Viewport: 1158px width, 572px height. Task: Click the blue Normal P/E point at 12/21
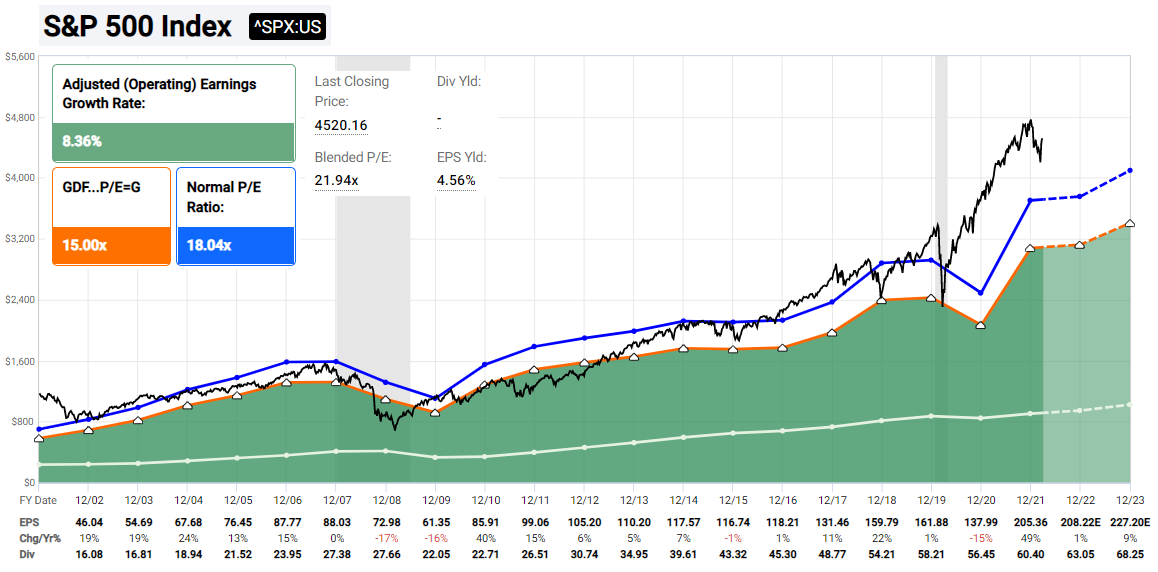1030,200
